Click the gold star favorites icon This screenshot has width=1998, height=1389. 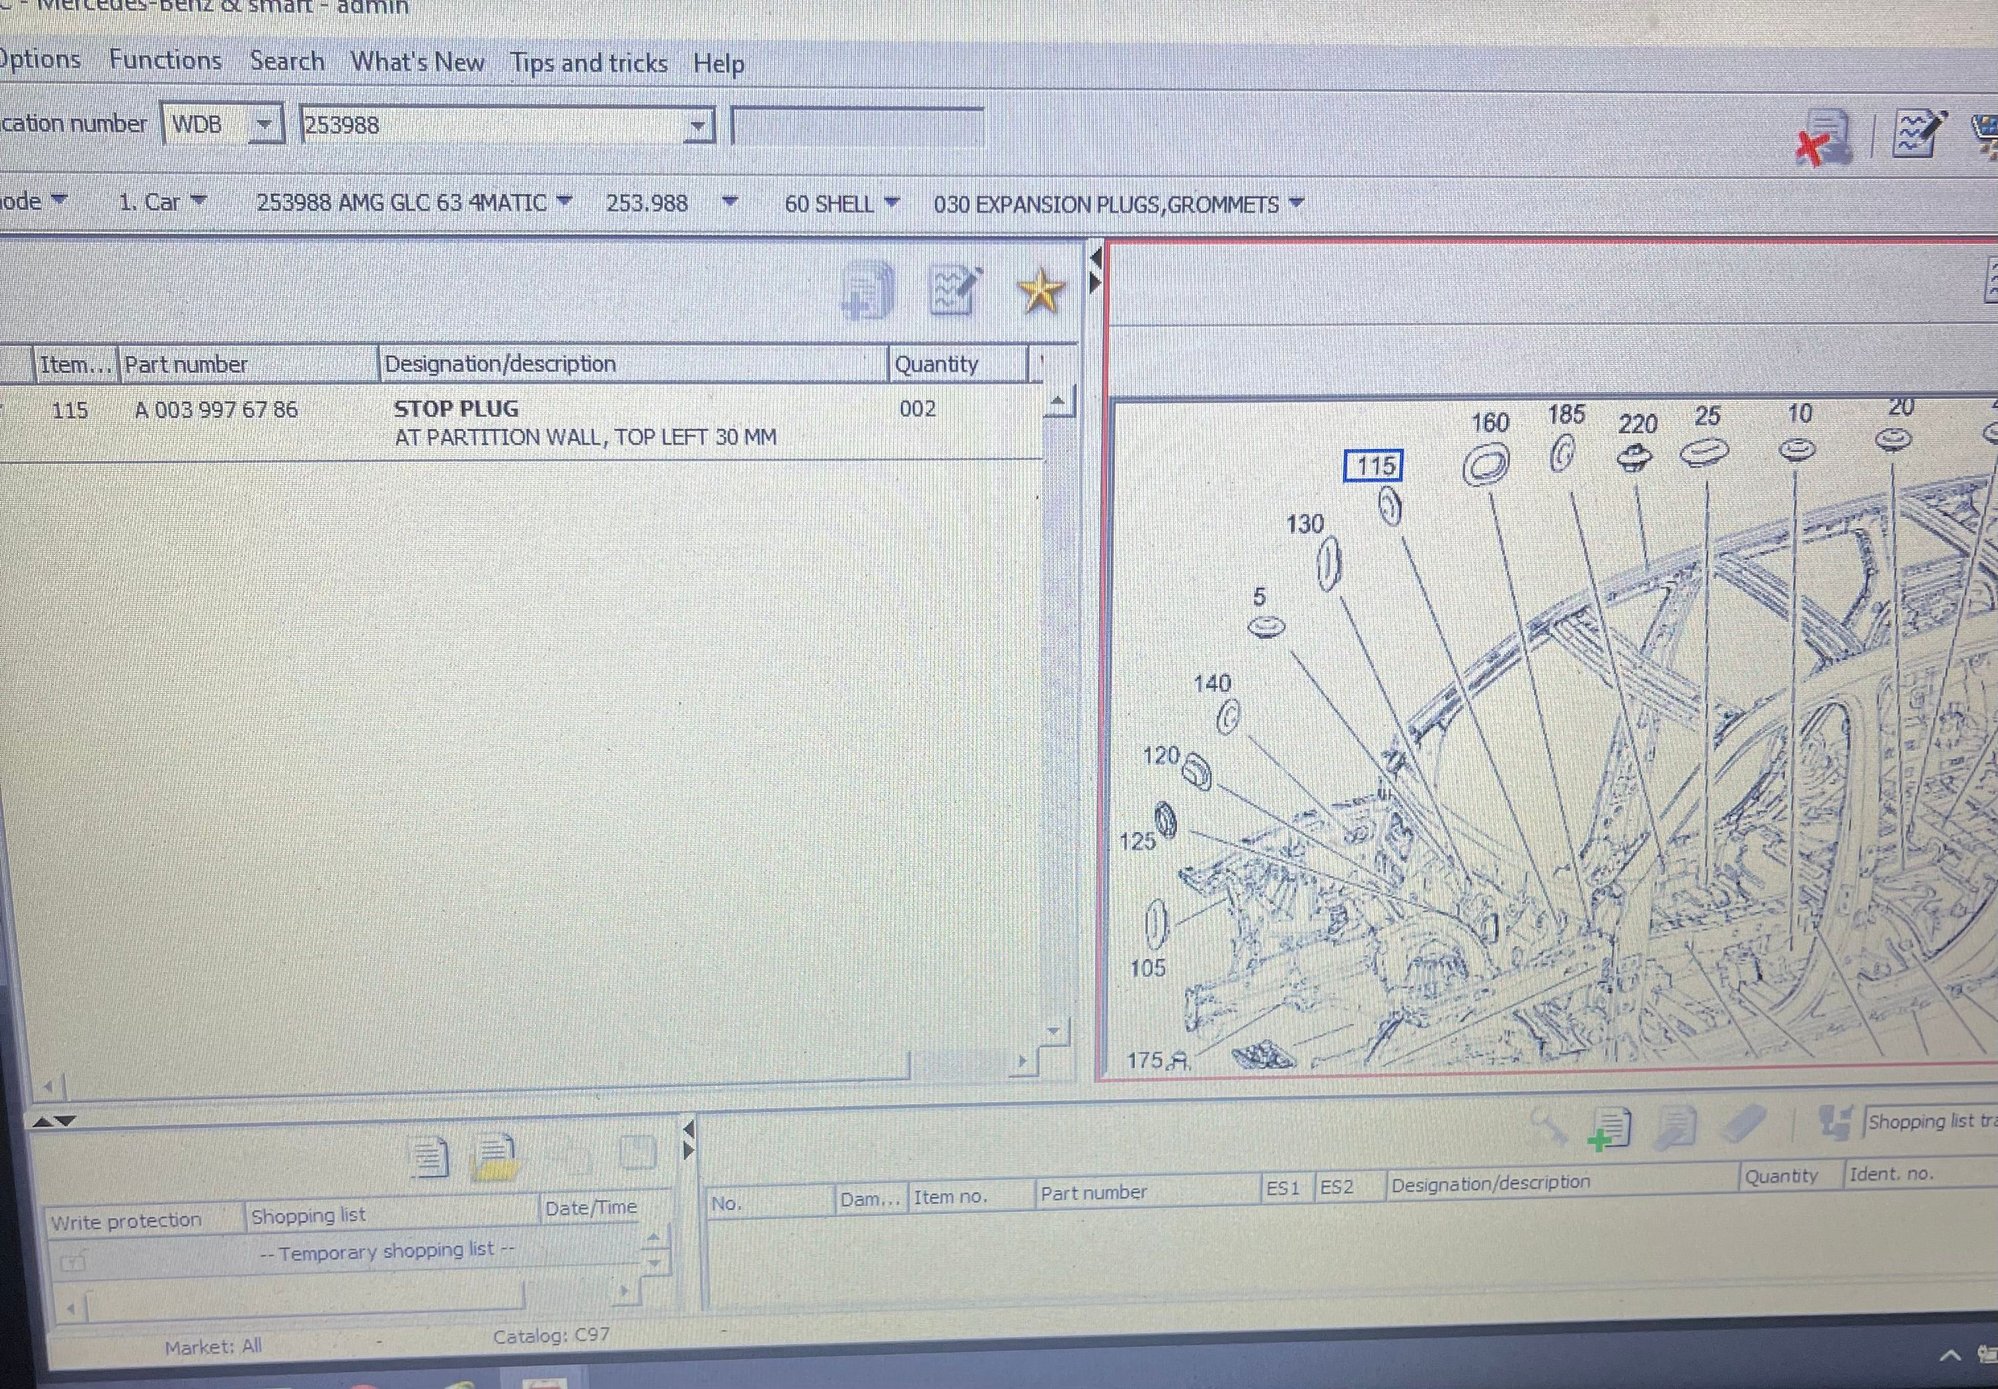(1039, 291)
